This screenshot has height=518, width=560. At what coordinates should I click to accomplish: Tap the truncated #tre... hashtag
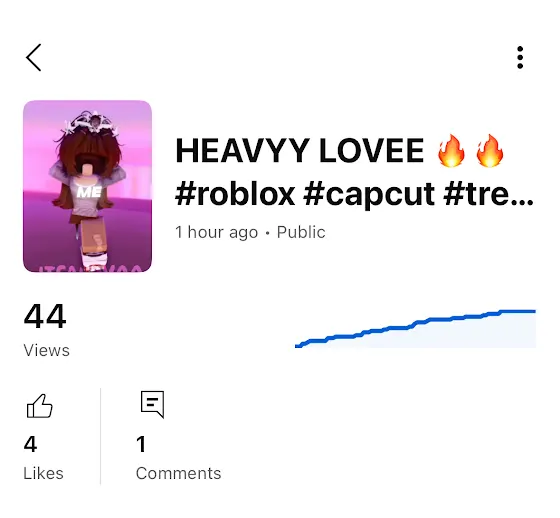[489, 195]
